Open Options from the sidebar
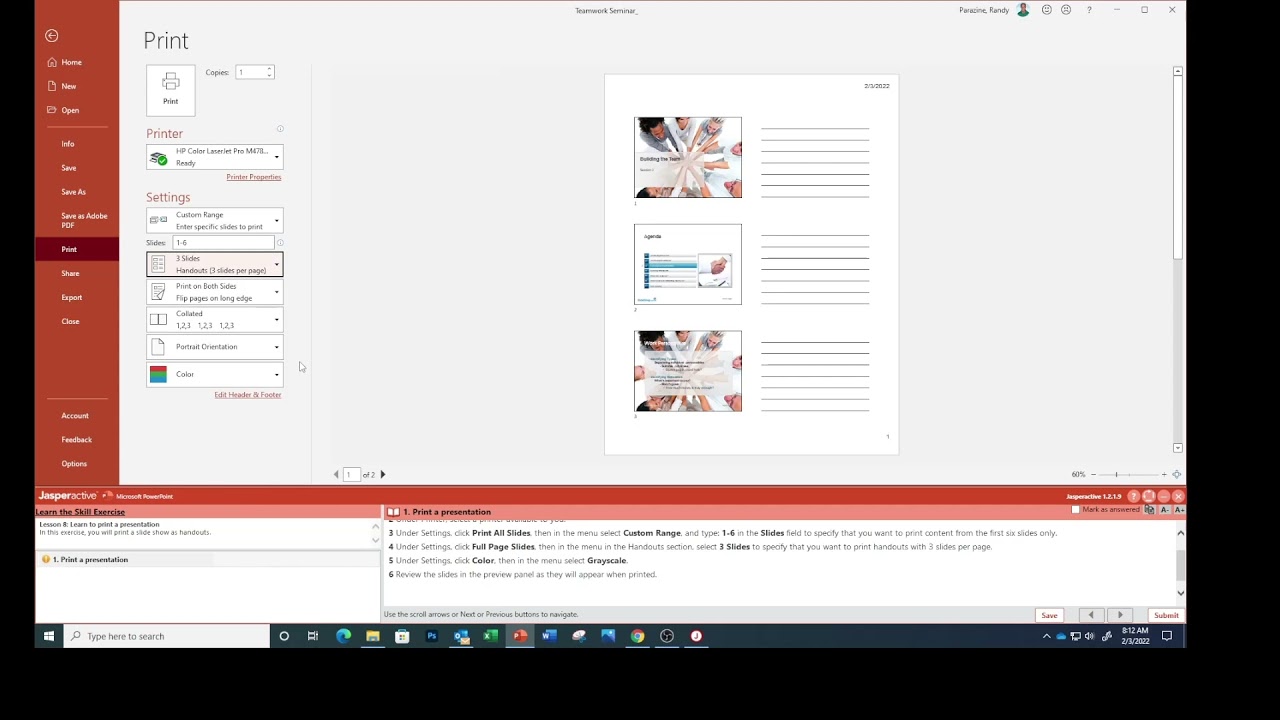 click(74, 464)
